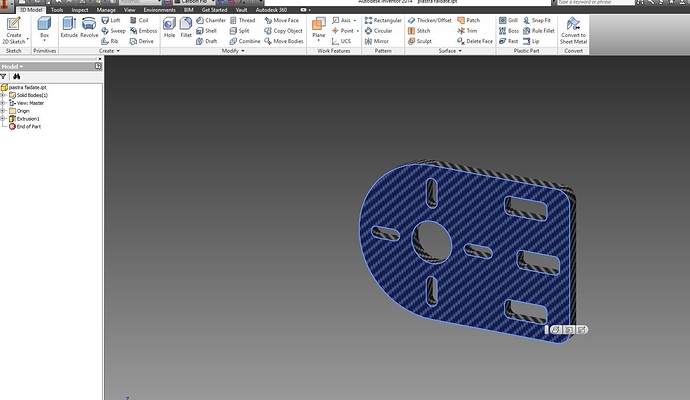
Task: Select the Revolve tool
Action: (x=90, y=26)
